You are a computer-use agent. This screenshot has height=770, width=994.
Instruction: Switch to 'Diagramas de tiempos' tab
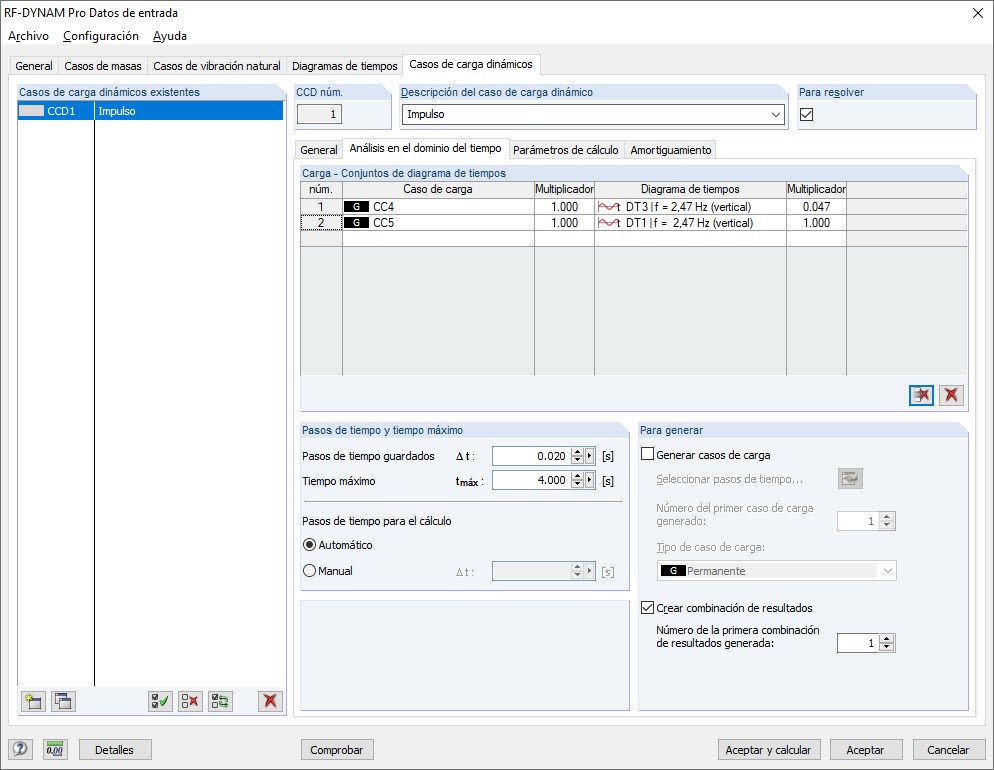344,66
